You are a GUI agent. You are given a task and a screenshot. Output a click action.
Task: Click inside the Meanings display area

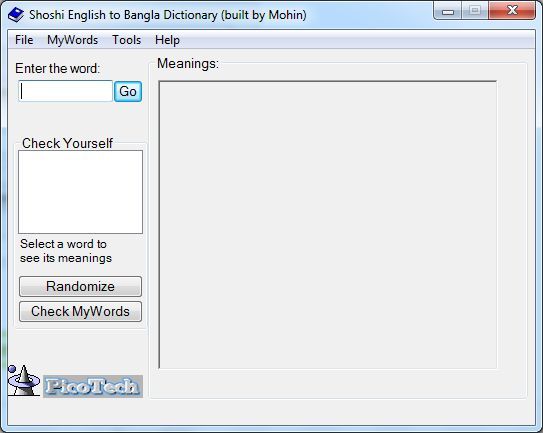328,225
